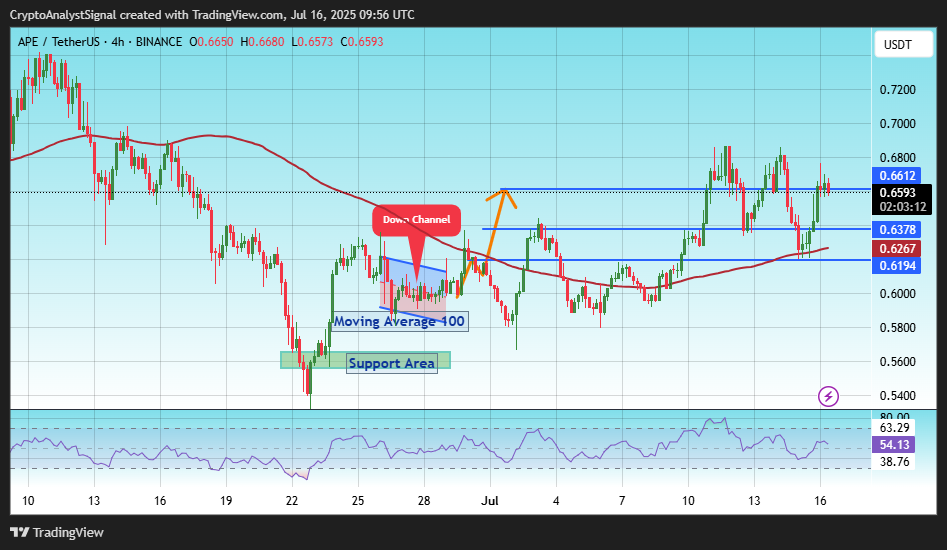Click the Jul date label on time axis
This screenshot has width=947, height=550.
click(490, 500)
